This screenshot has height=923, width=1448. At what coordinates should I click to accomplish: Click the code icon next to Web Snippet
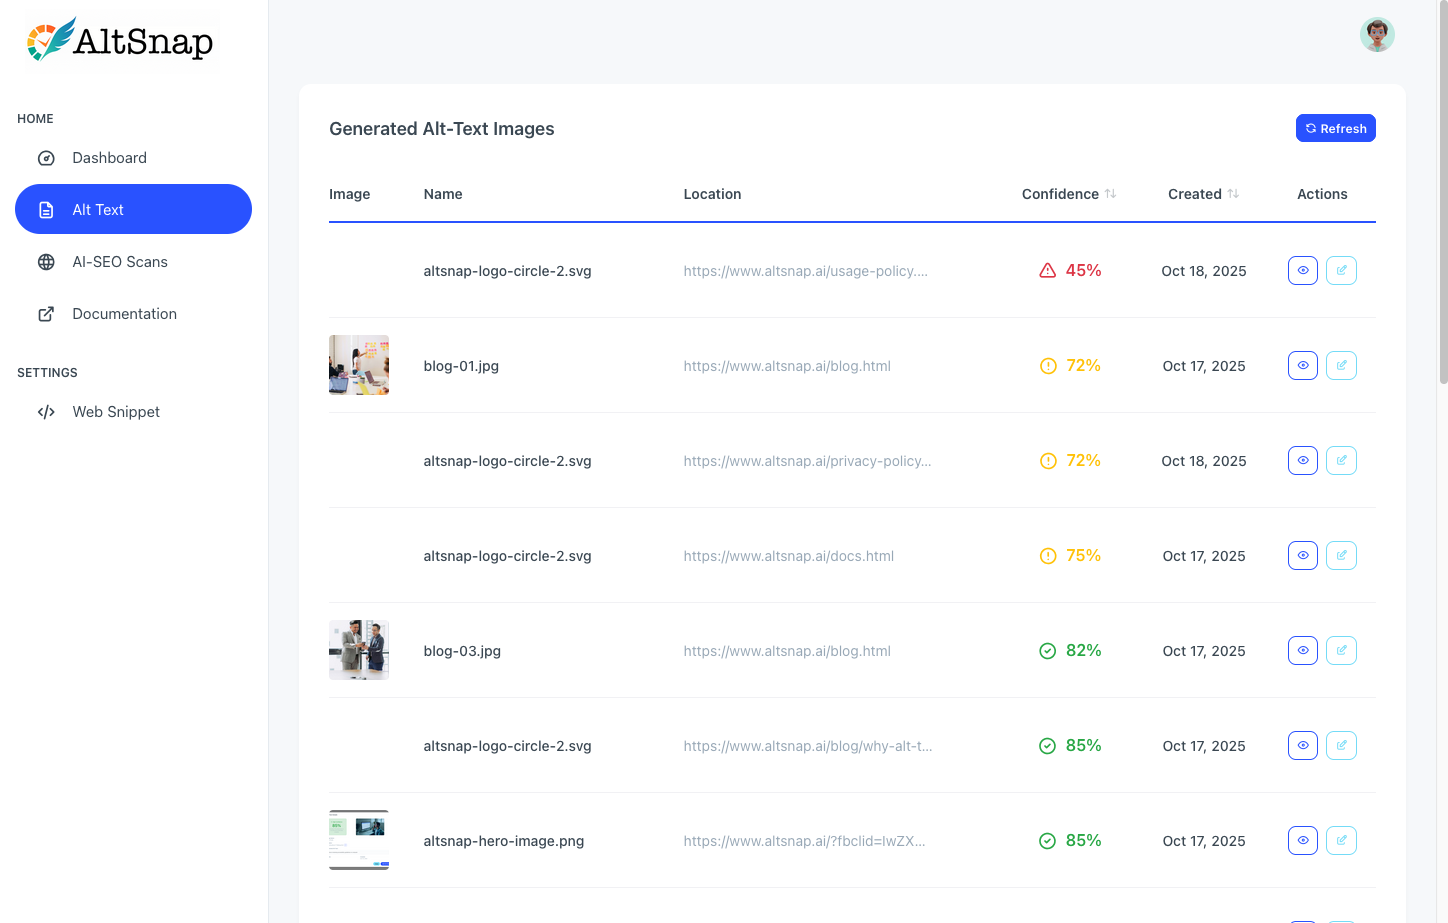[x=46, y=411]
